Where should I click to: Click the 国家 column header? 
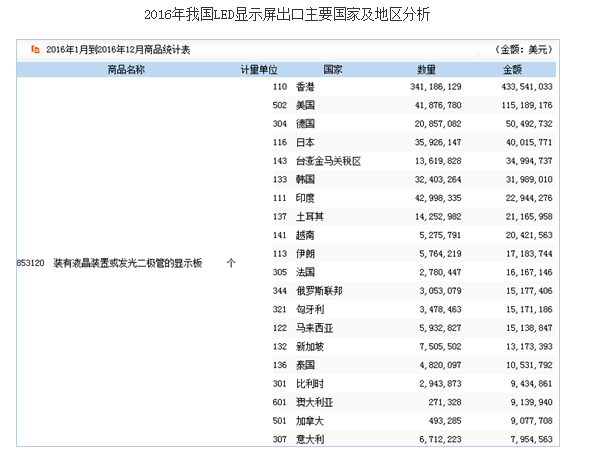333,70
